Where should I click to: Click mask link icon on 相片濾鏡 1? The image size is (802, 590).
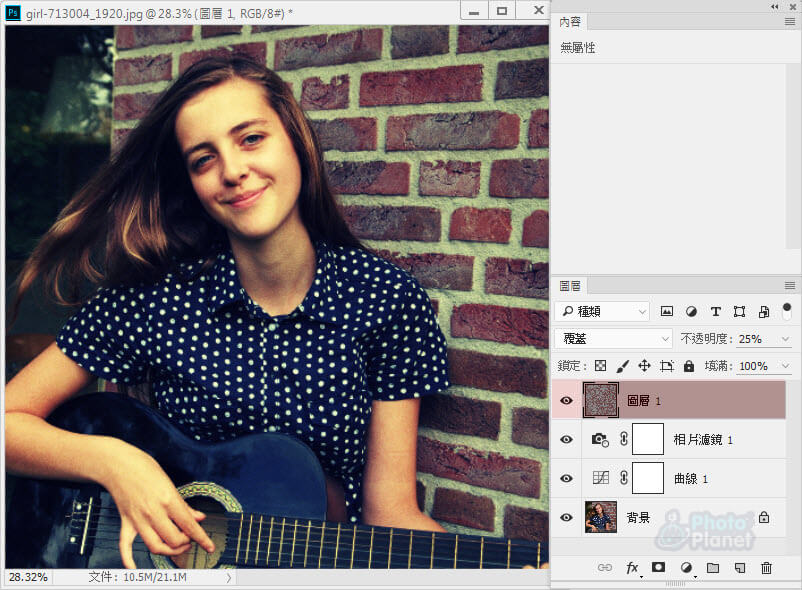coord(623,439)
